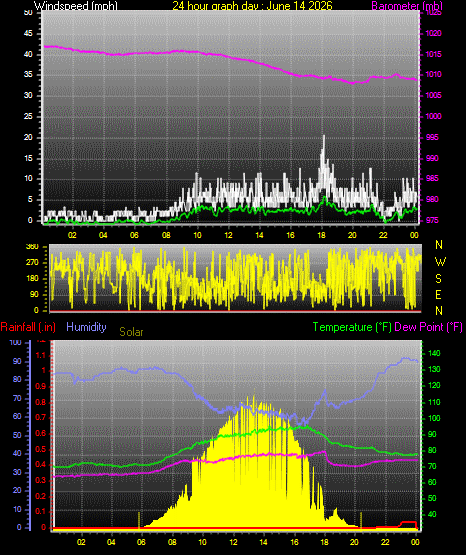Click the "Barometer (mb)" axis title
466x555 pixels.
tap(407, 5)
